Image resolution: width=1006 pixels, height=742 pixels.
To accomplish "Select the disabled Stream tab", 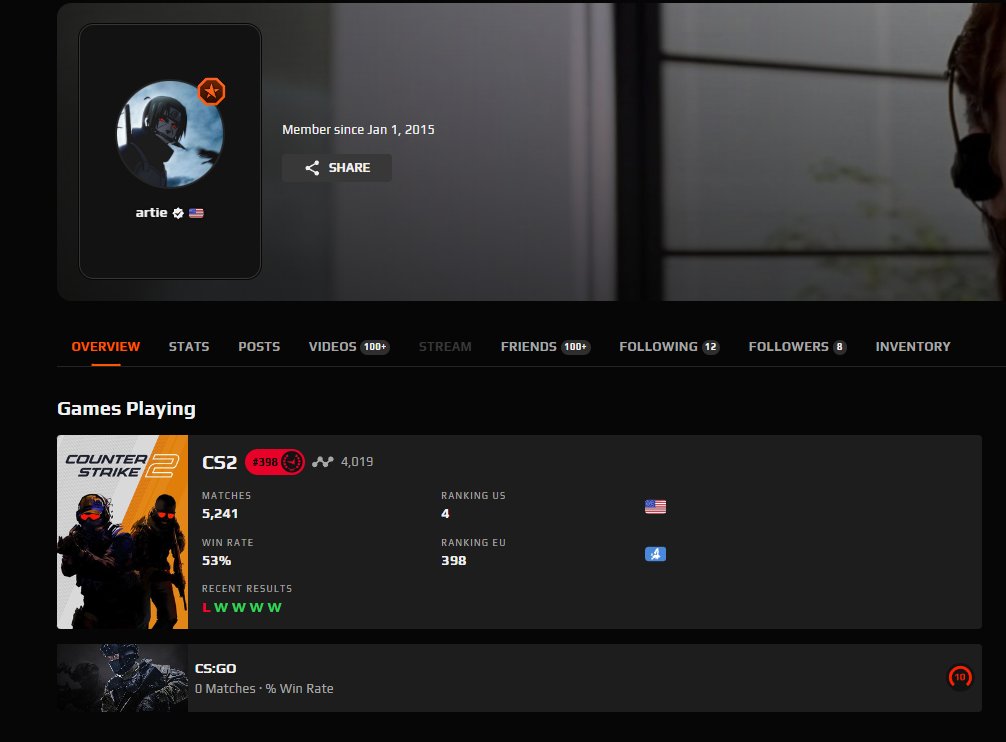I will (x=445, y=346).
